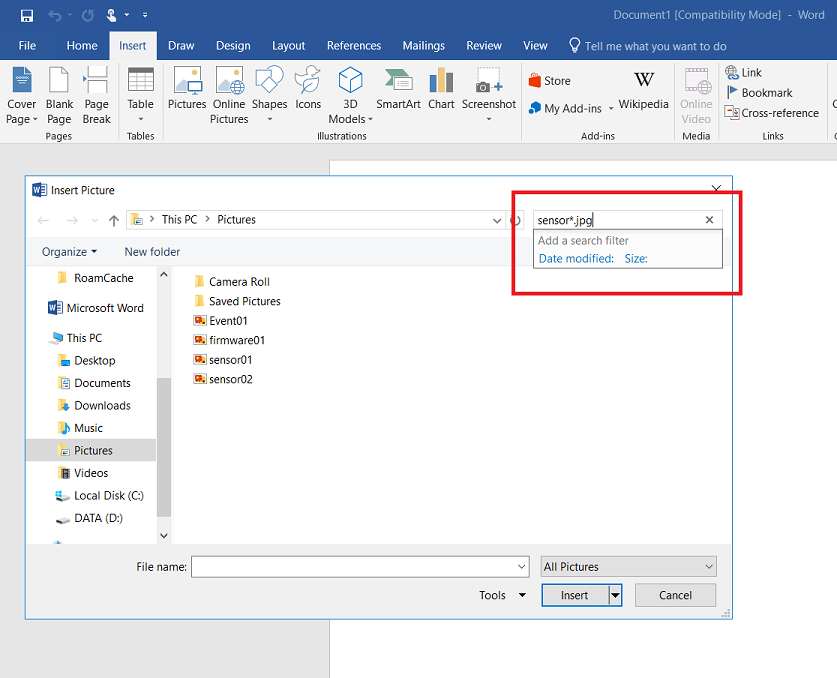Add the Date modified search filter
This screenshot has width=837, height=678.
(x=576, y=259)
